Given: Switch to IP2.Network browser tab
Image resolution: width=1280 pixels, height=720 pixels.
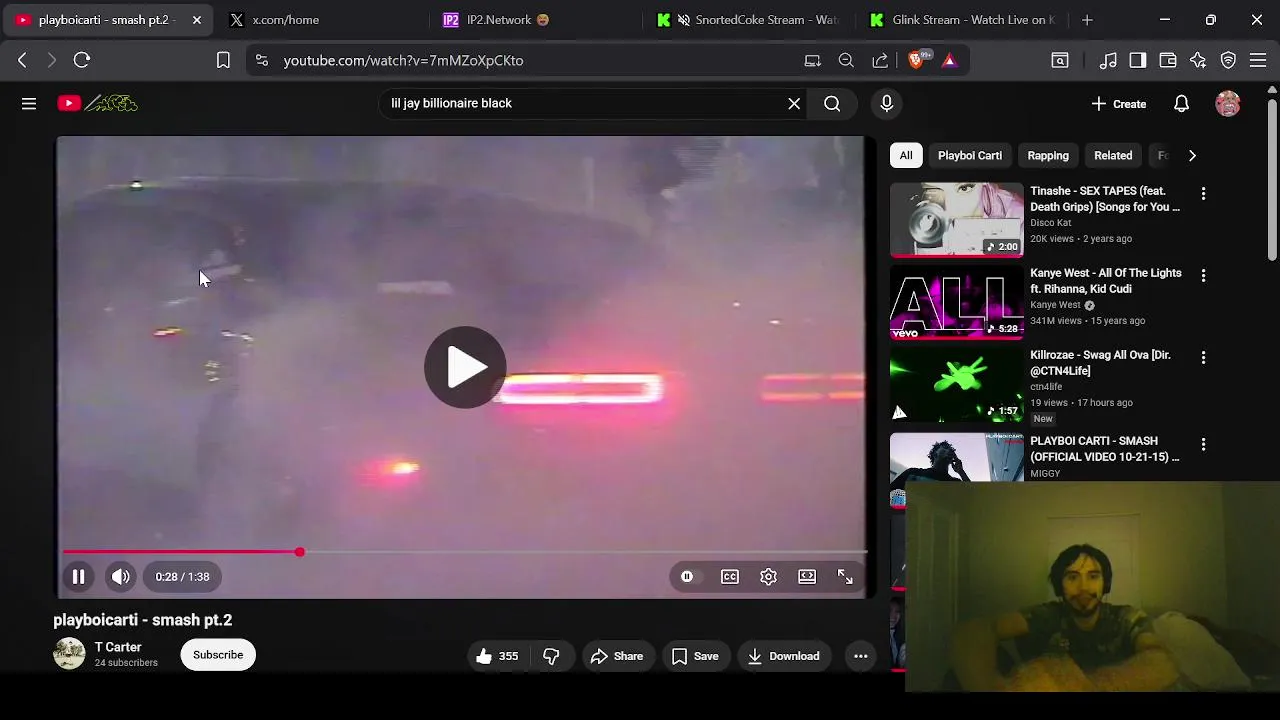Looking at the screenshot, I should coord(534,20).
